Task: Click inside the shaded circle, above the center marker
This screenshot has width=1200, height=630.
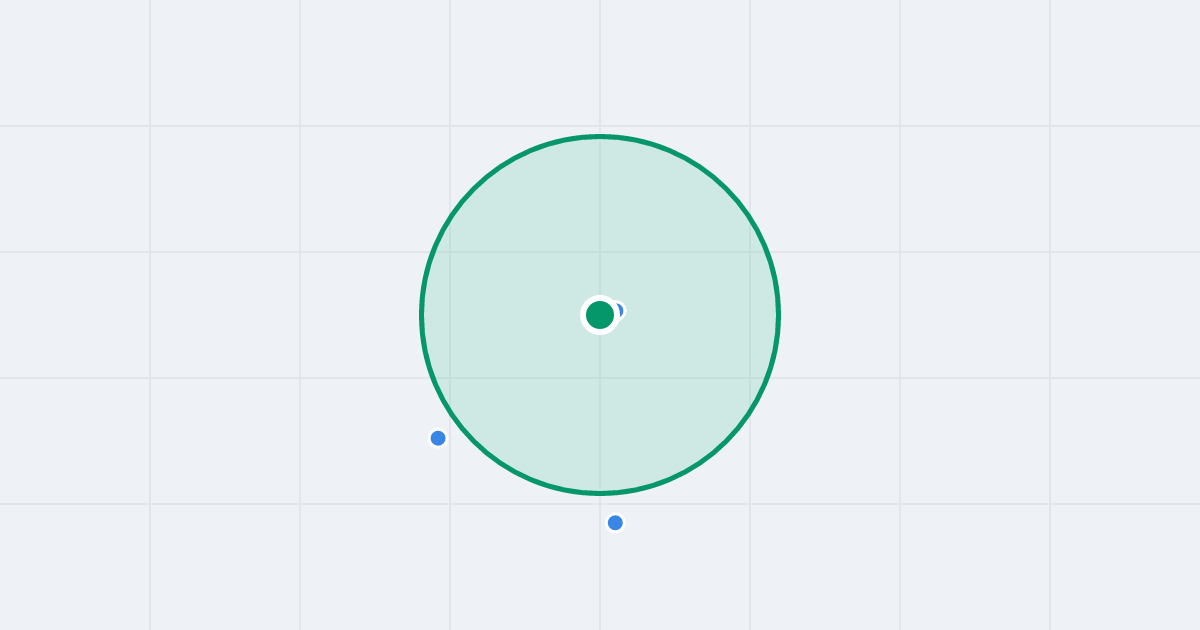Action: pyautogui.click(x=600, y=220)
